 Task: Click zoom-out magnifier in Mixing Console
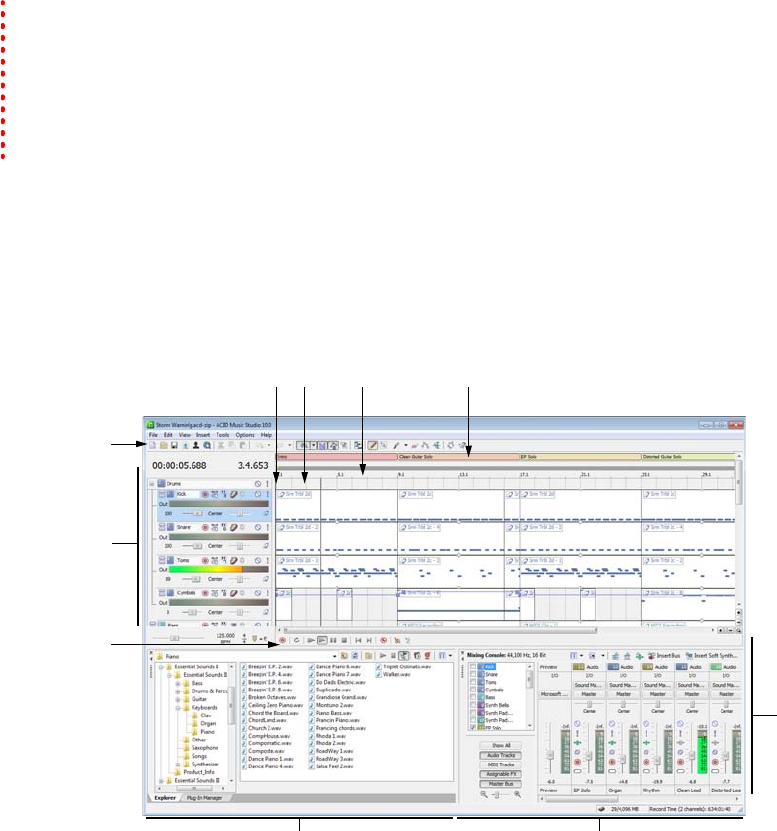(483, 794)
